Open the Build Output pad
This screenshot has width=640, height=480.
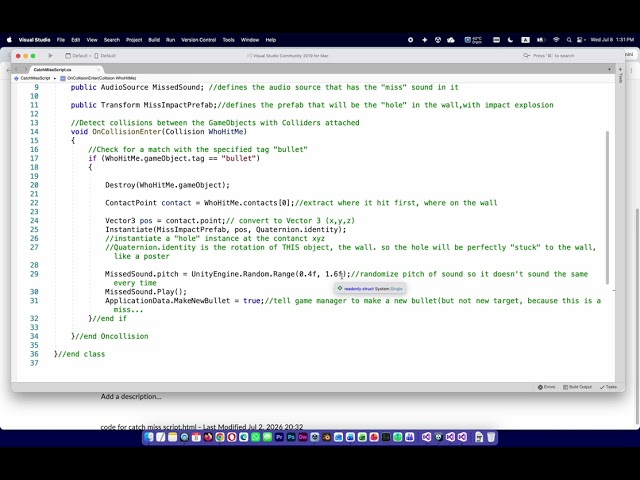(577, 387)
